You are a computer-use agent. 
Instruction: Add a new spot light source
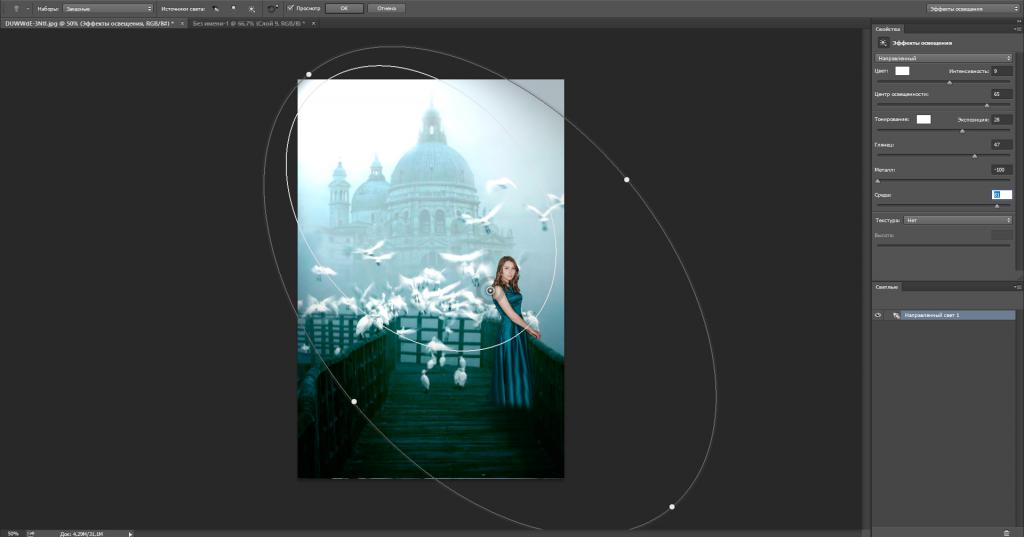point(216,8)
